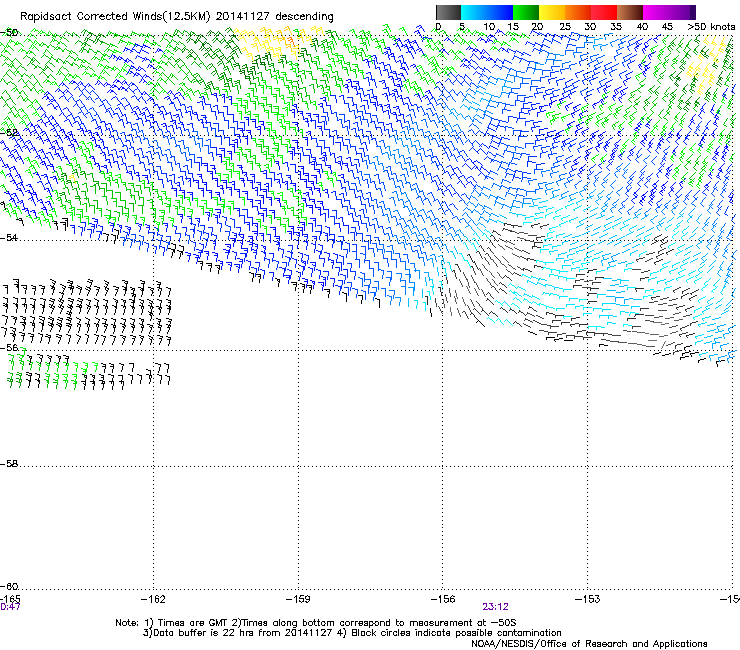Click the latitude label -58
740x650 pixels.
click(x=9, y=464)
